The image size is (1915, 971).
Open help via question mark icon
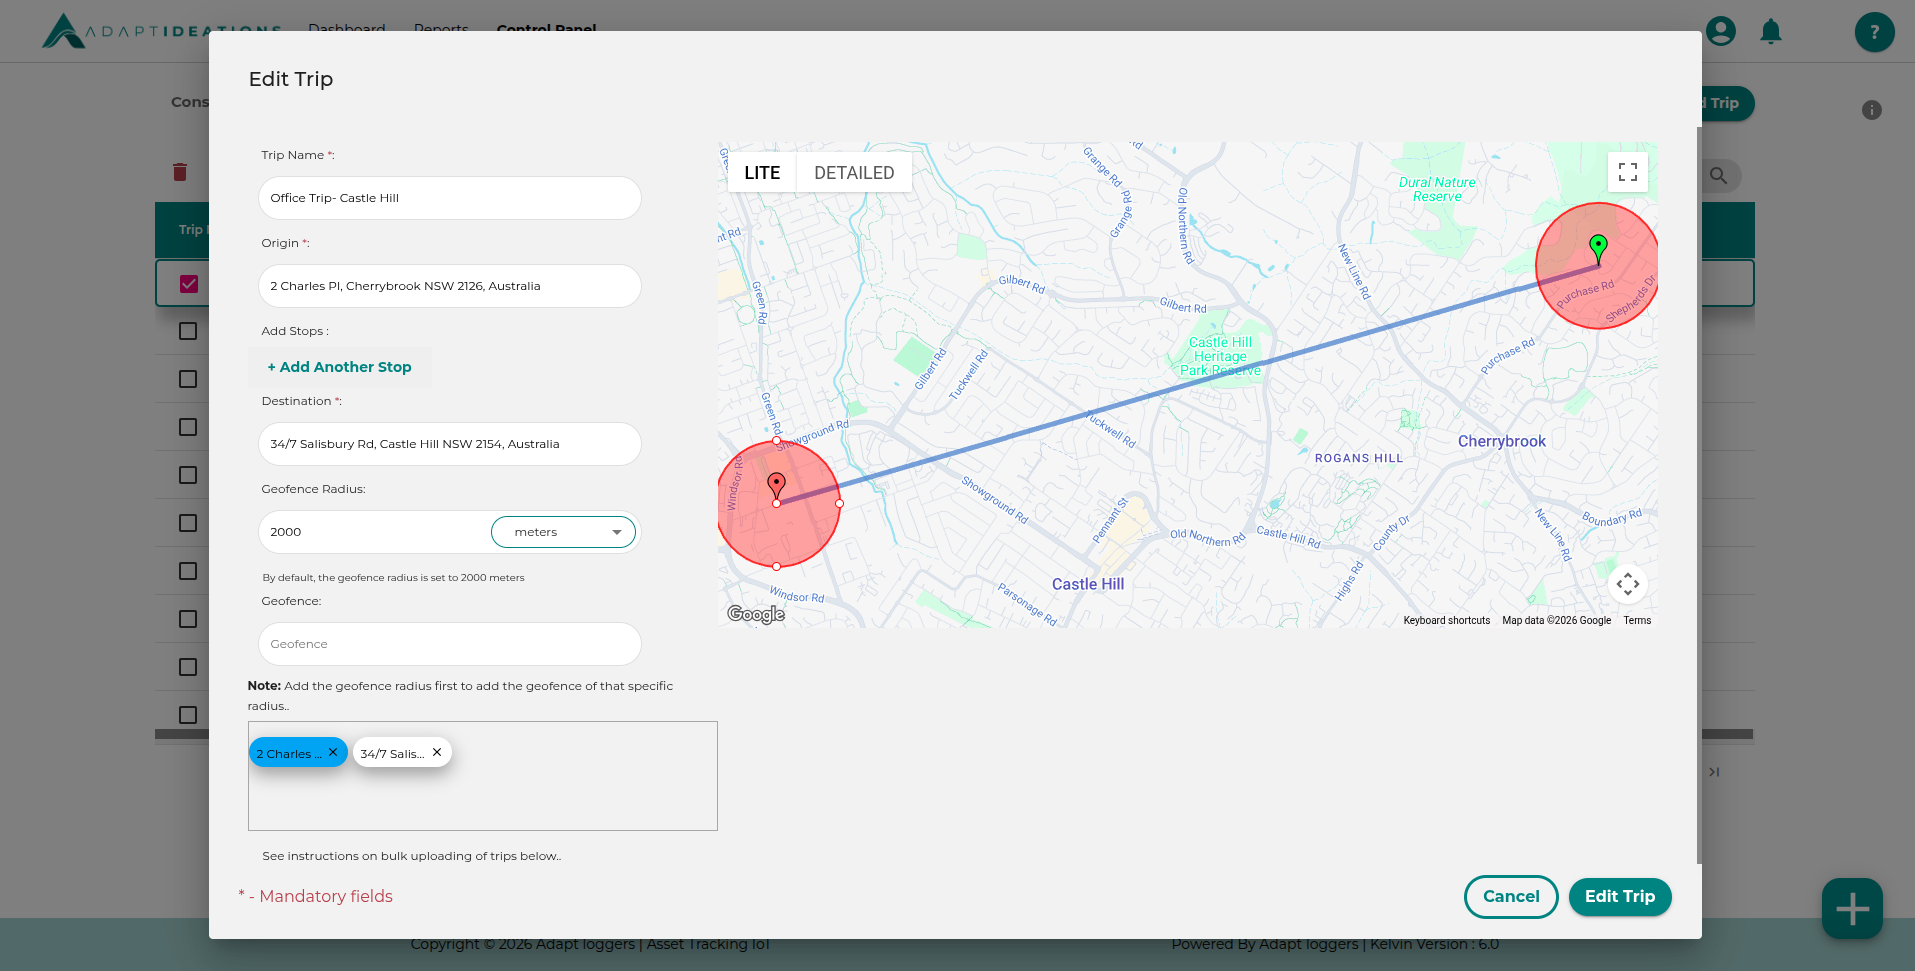tap(1874, 32)
